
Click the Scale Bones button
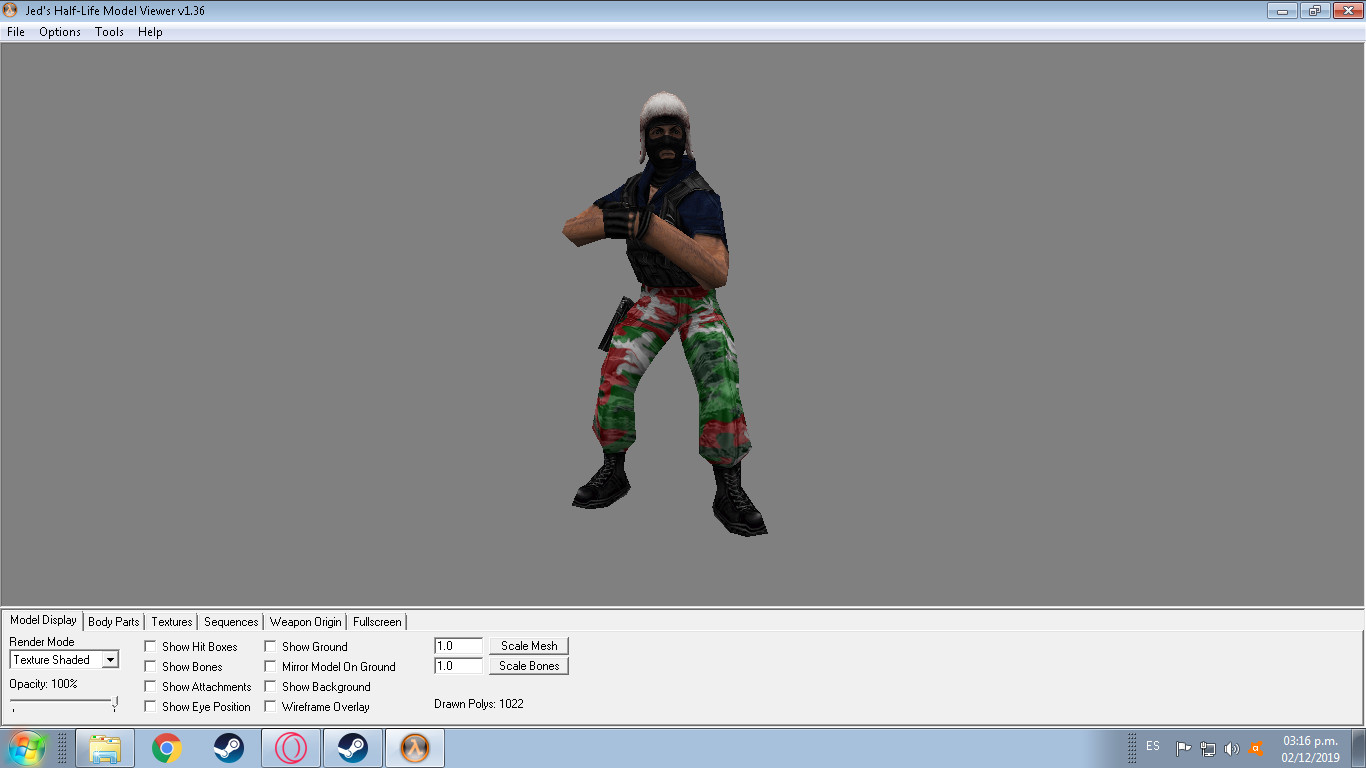[x=529, y=666]
